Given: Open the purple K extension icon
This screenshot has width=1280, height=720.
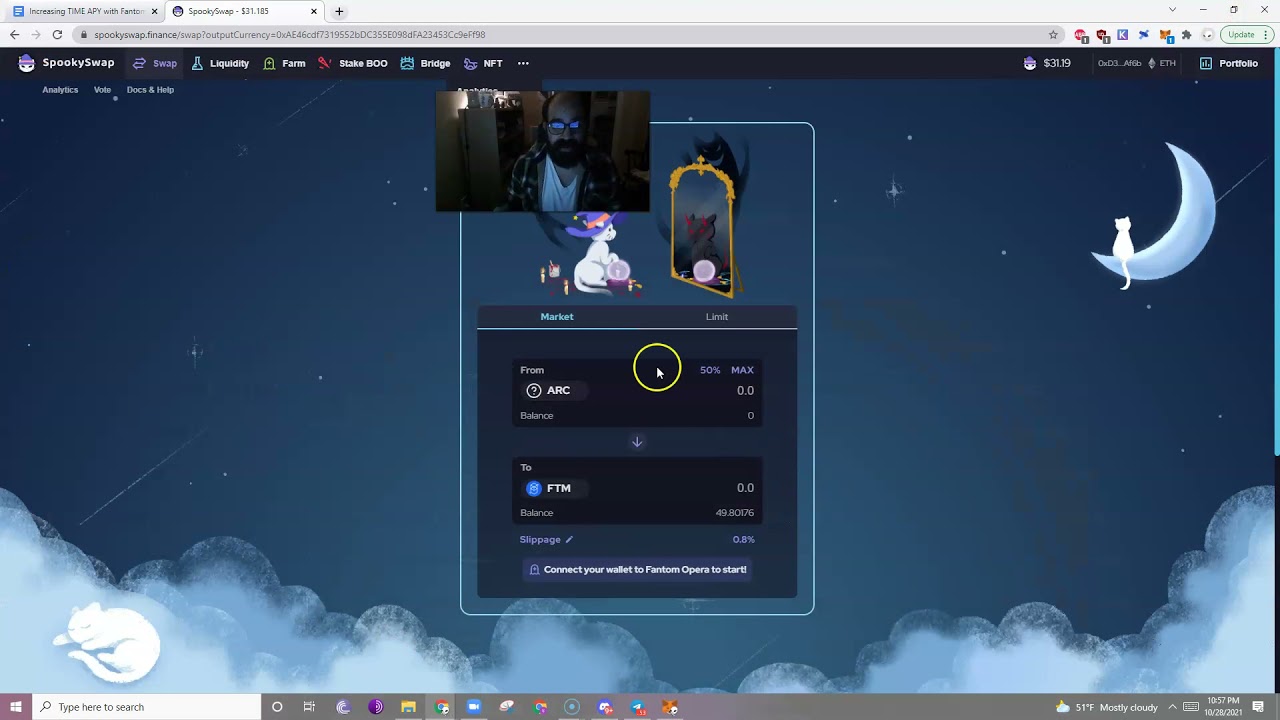Looking at the screenshot, I should point(1123,35).
